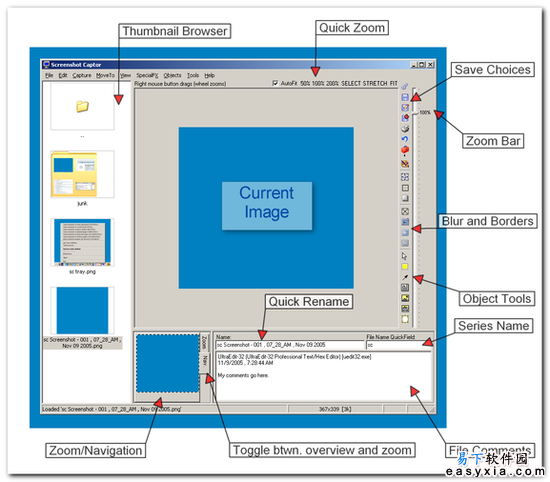Viewport: 550px width, 482px height.
Task: Open the Capture menu
Action: 82,75
